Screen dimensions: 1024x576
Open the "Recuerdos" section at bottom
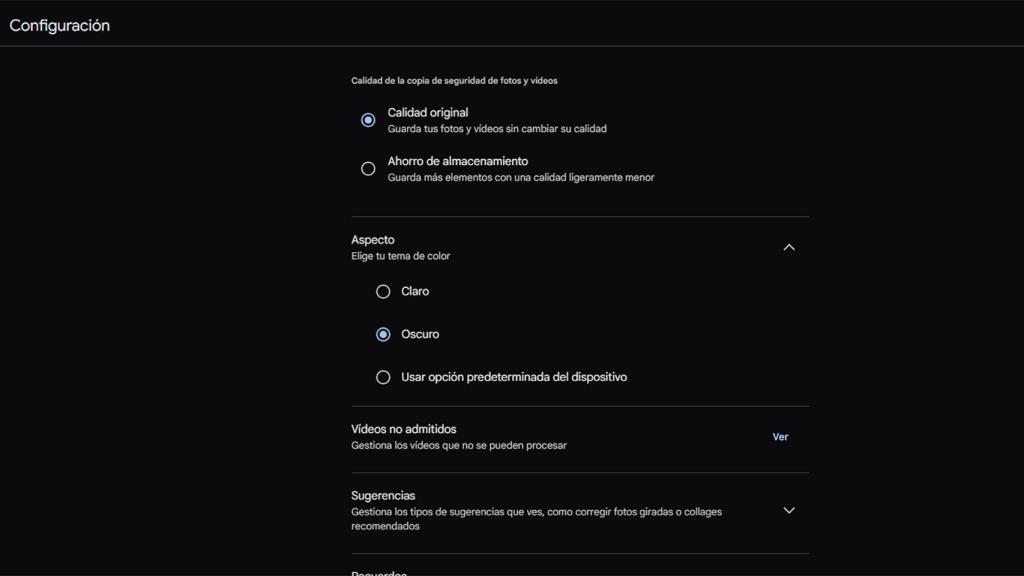coord(380,572)
